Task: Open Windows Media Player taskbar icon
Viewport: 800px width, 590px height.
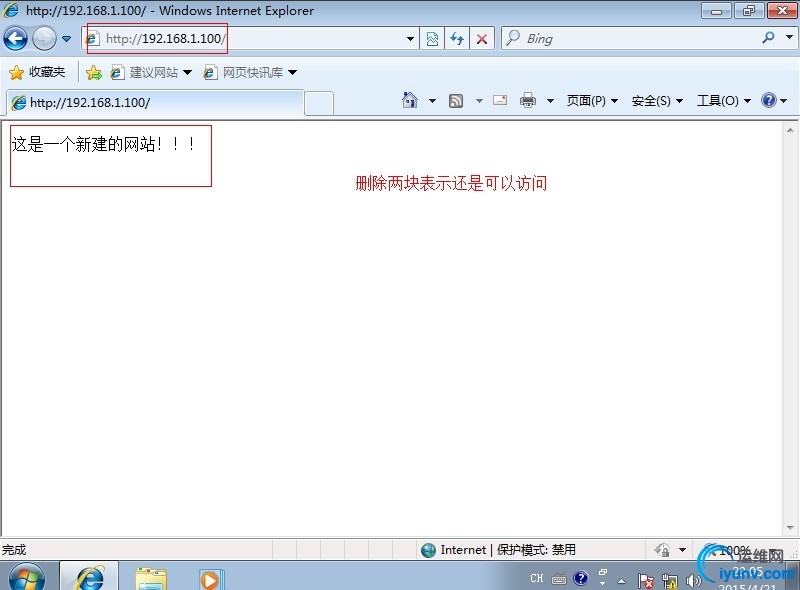Action: (x=210, y=579)
